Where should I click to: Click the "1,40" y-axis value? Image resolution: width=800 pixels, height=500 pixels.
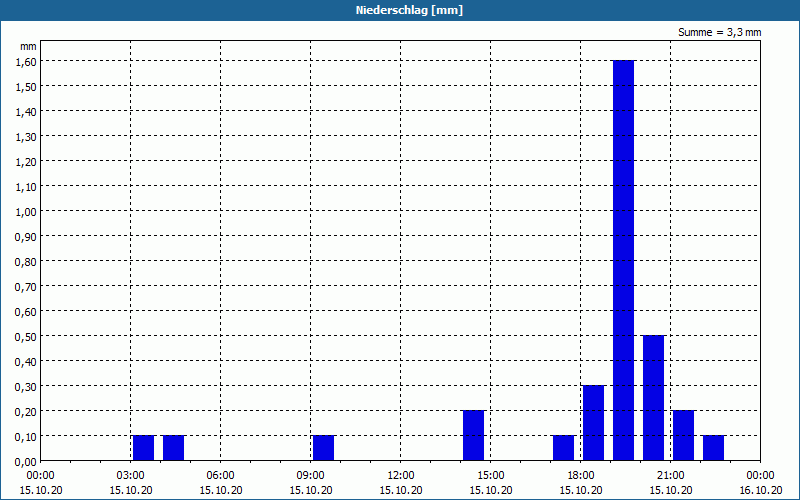click(x=26, y=111)
